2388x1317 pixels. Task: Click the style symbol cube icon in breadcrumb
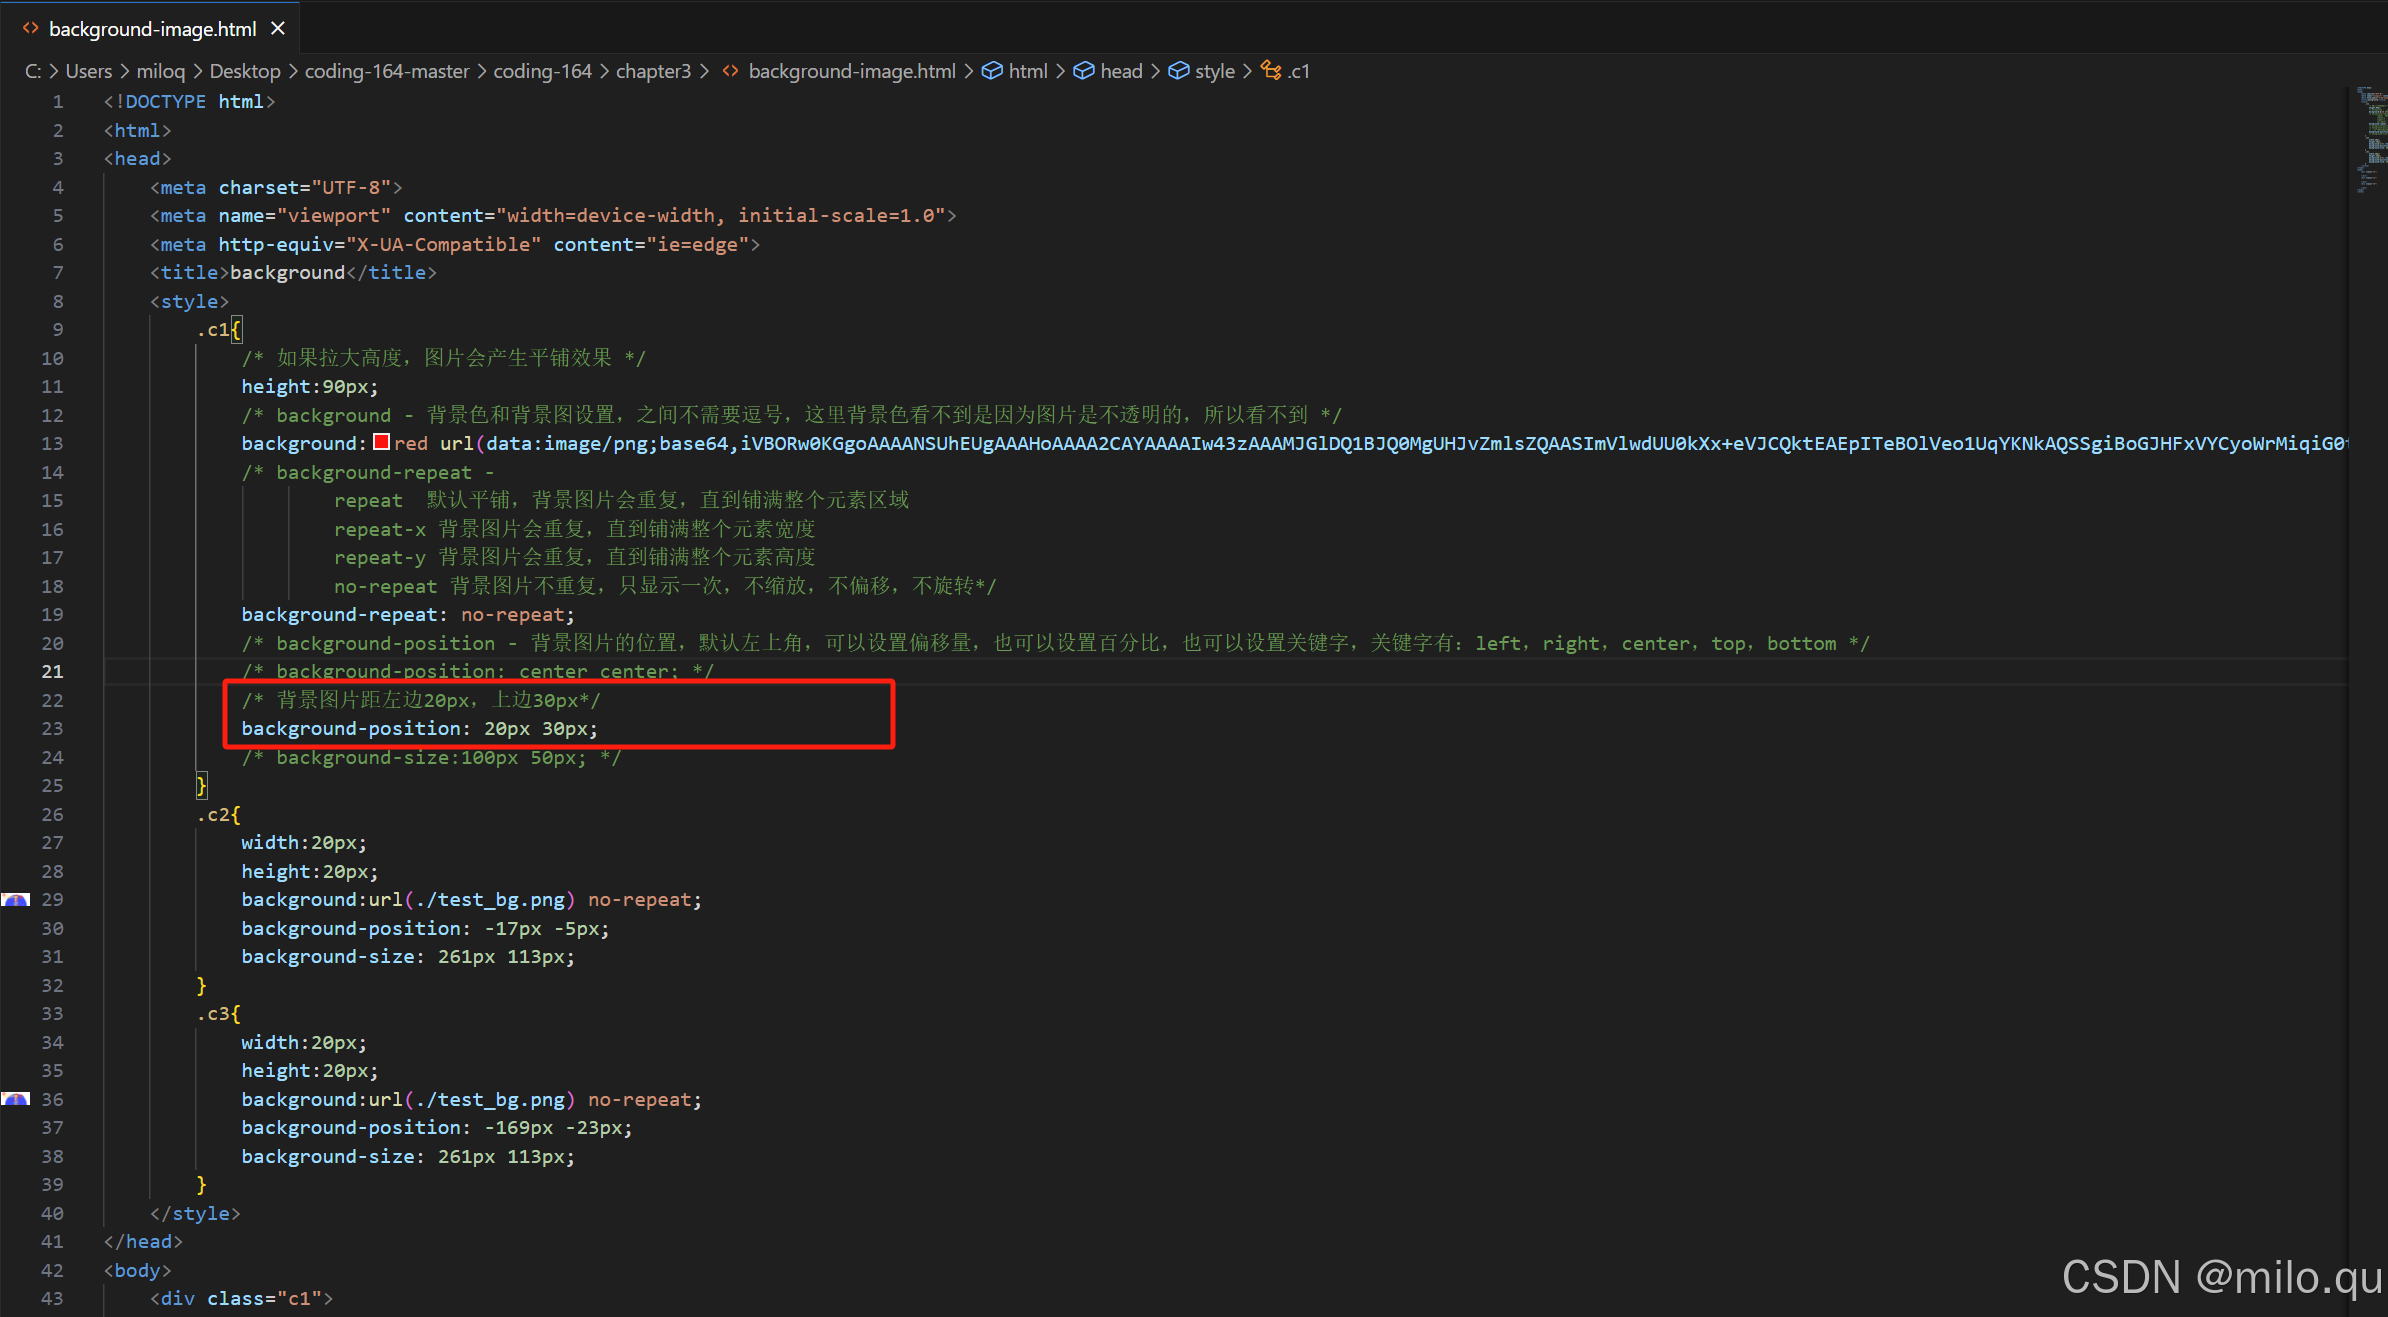tap(1179, 71)
